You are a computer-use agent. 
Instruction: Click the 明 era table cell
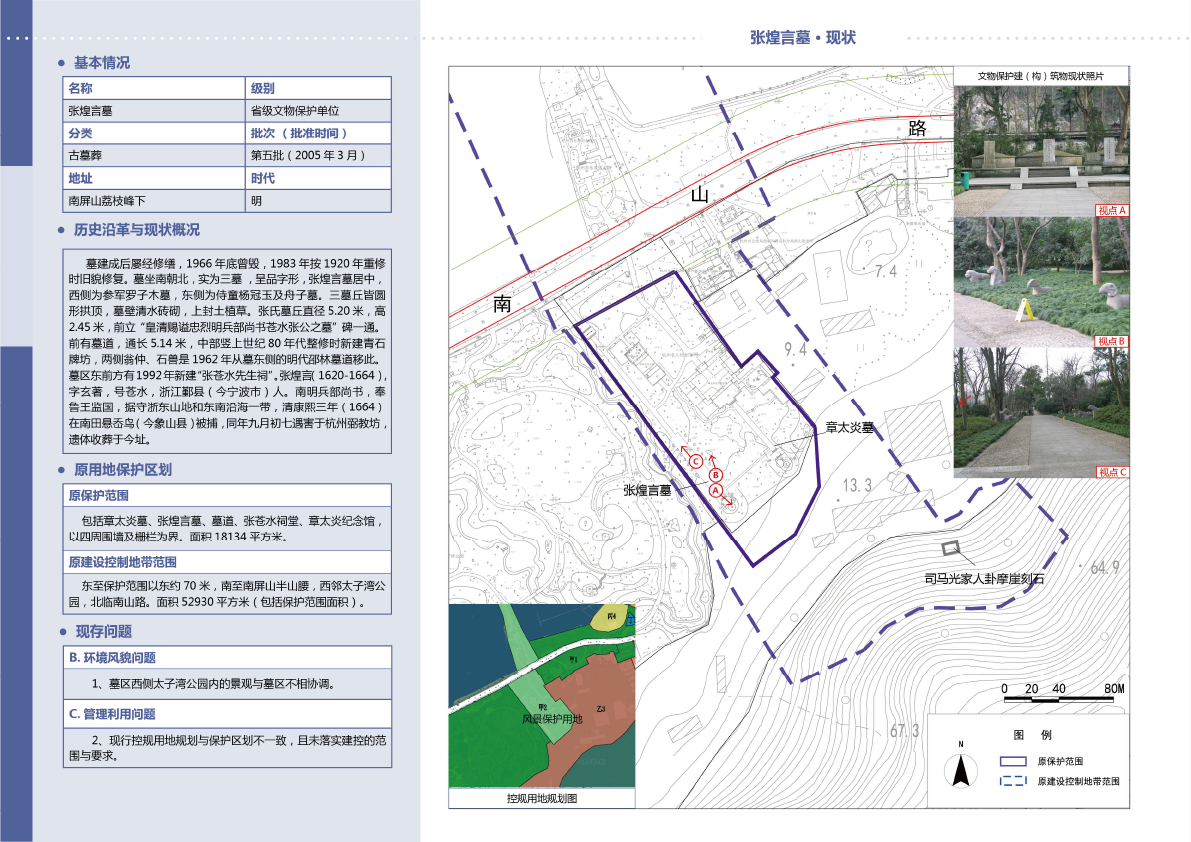(x=318, y=201)
